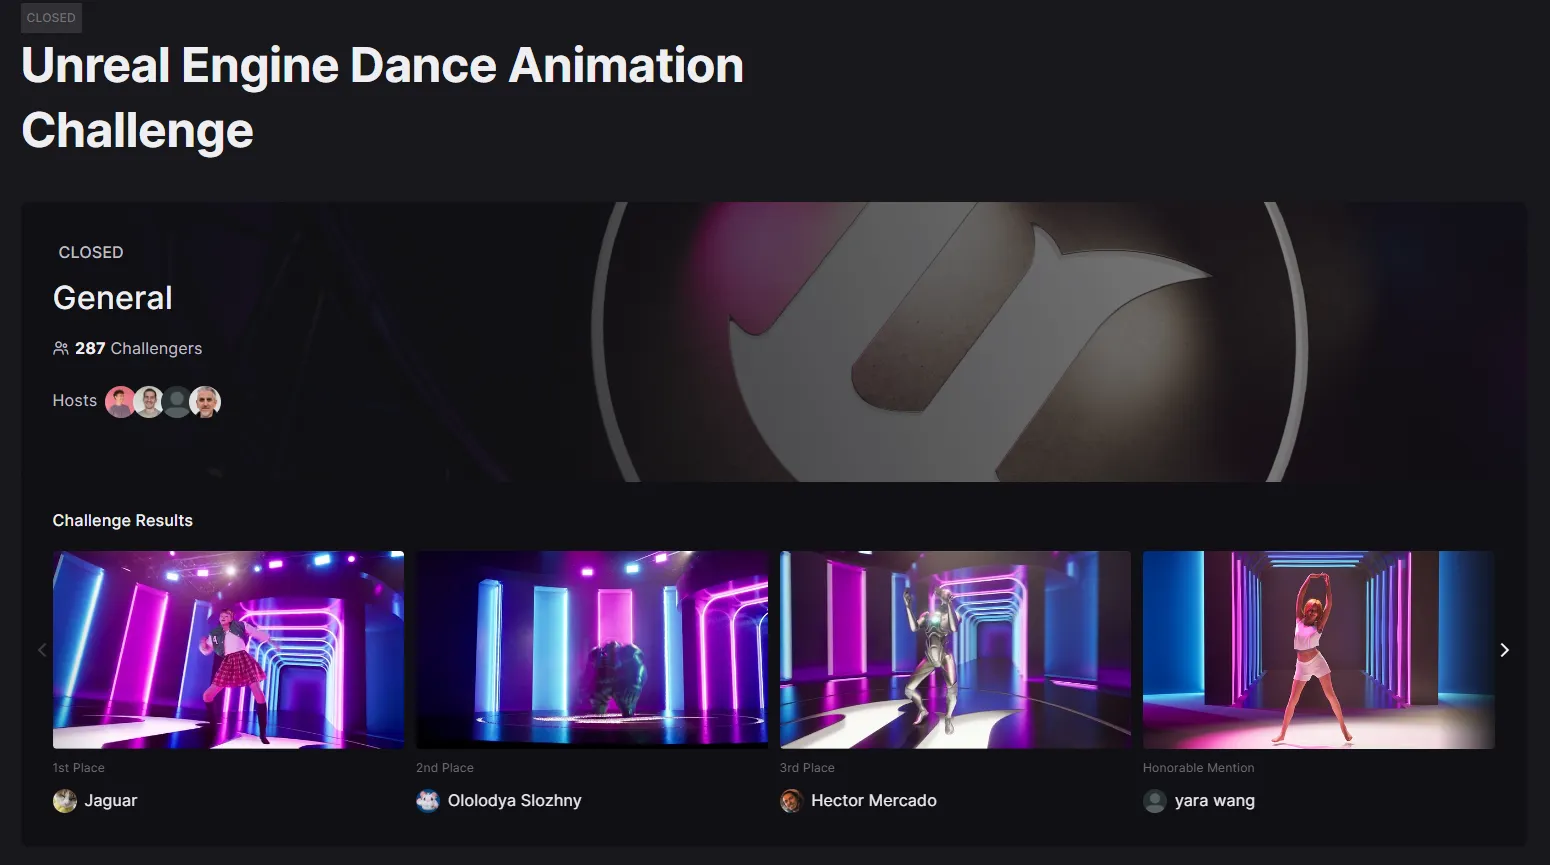Screen dimensions: 1550x865
Task: Open the second host avatar
Action: 149,402
